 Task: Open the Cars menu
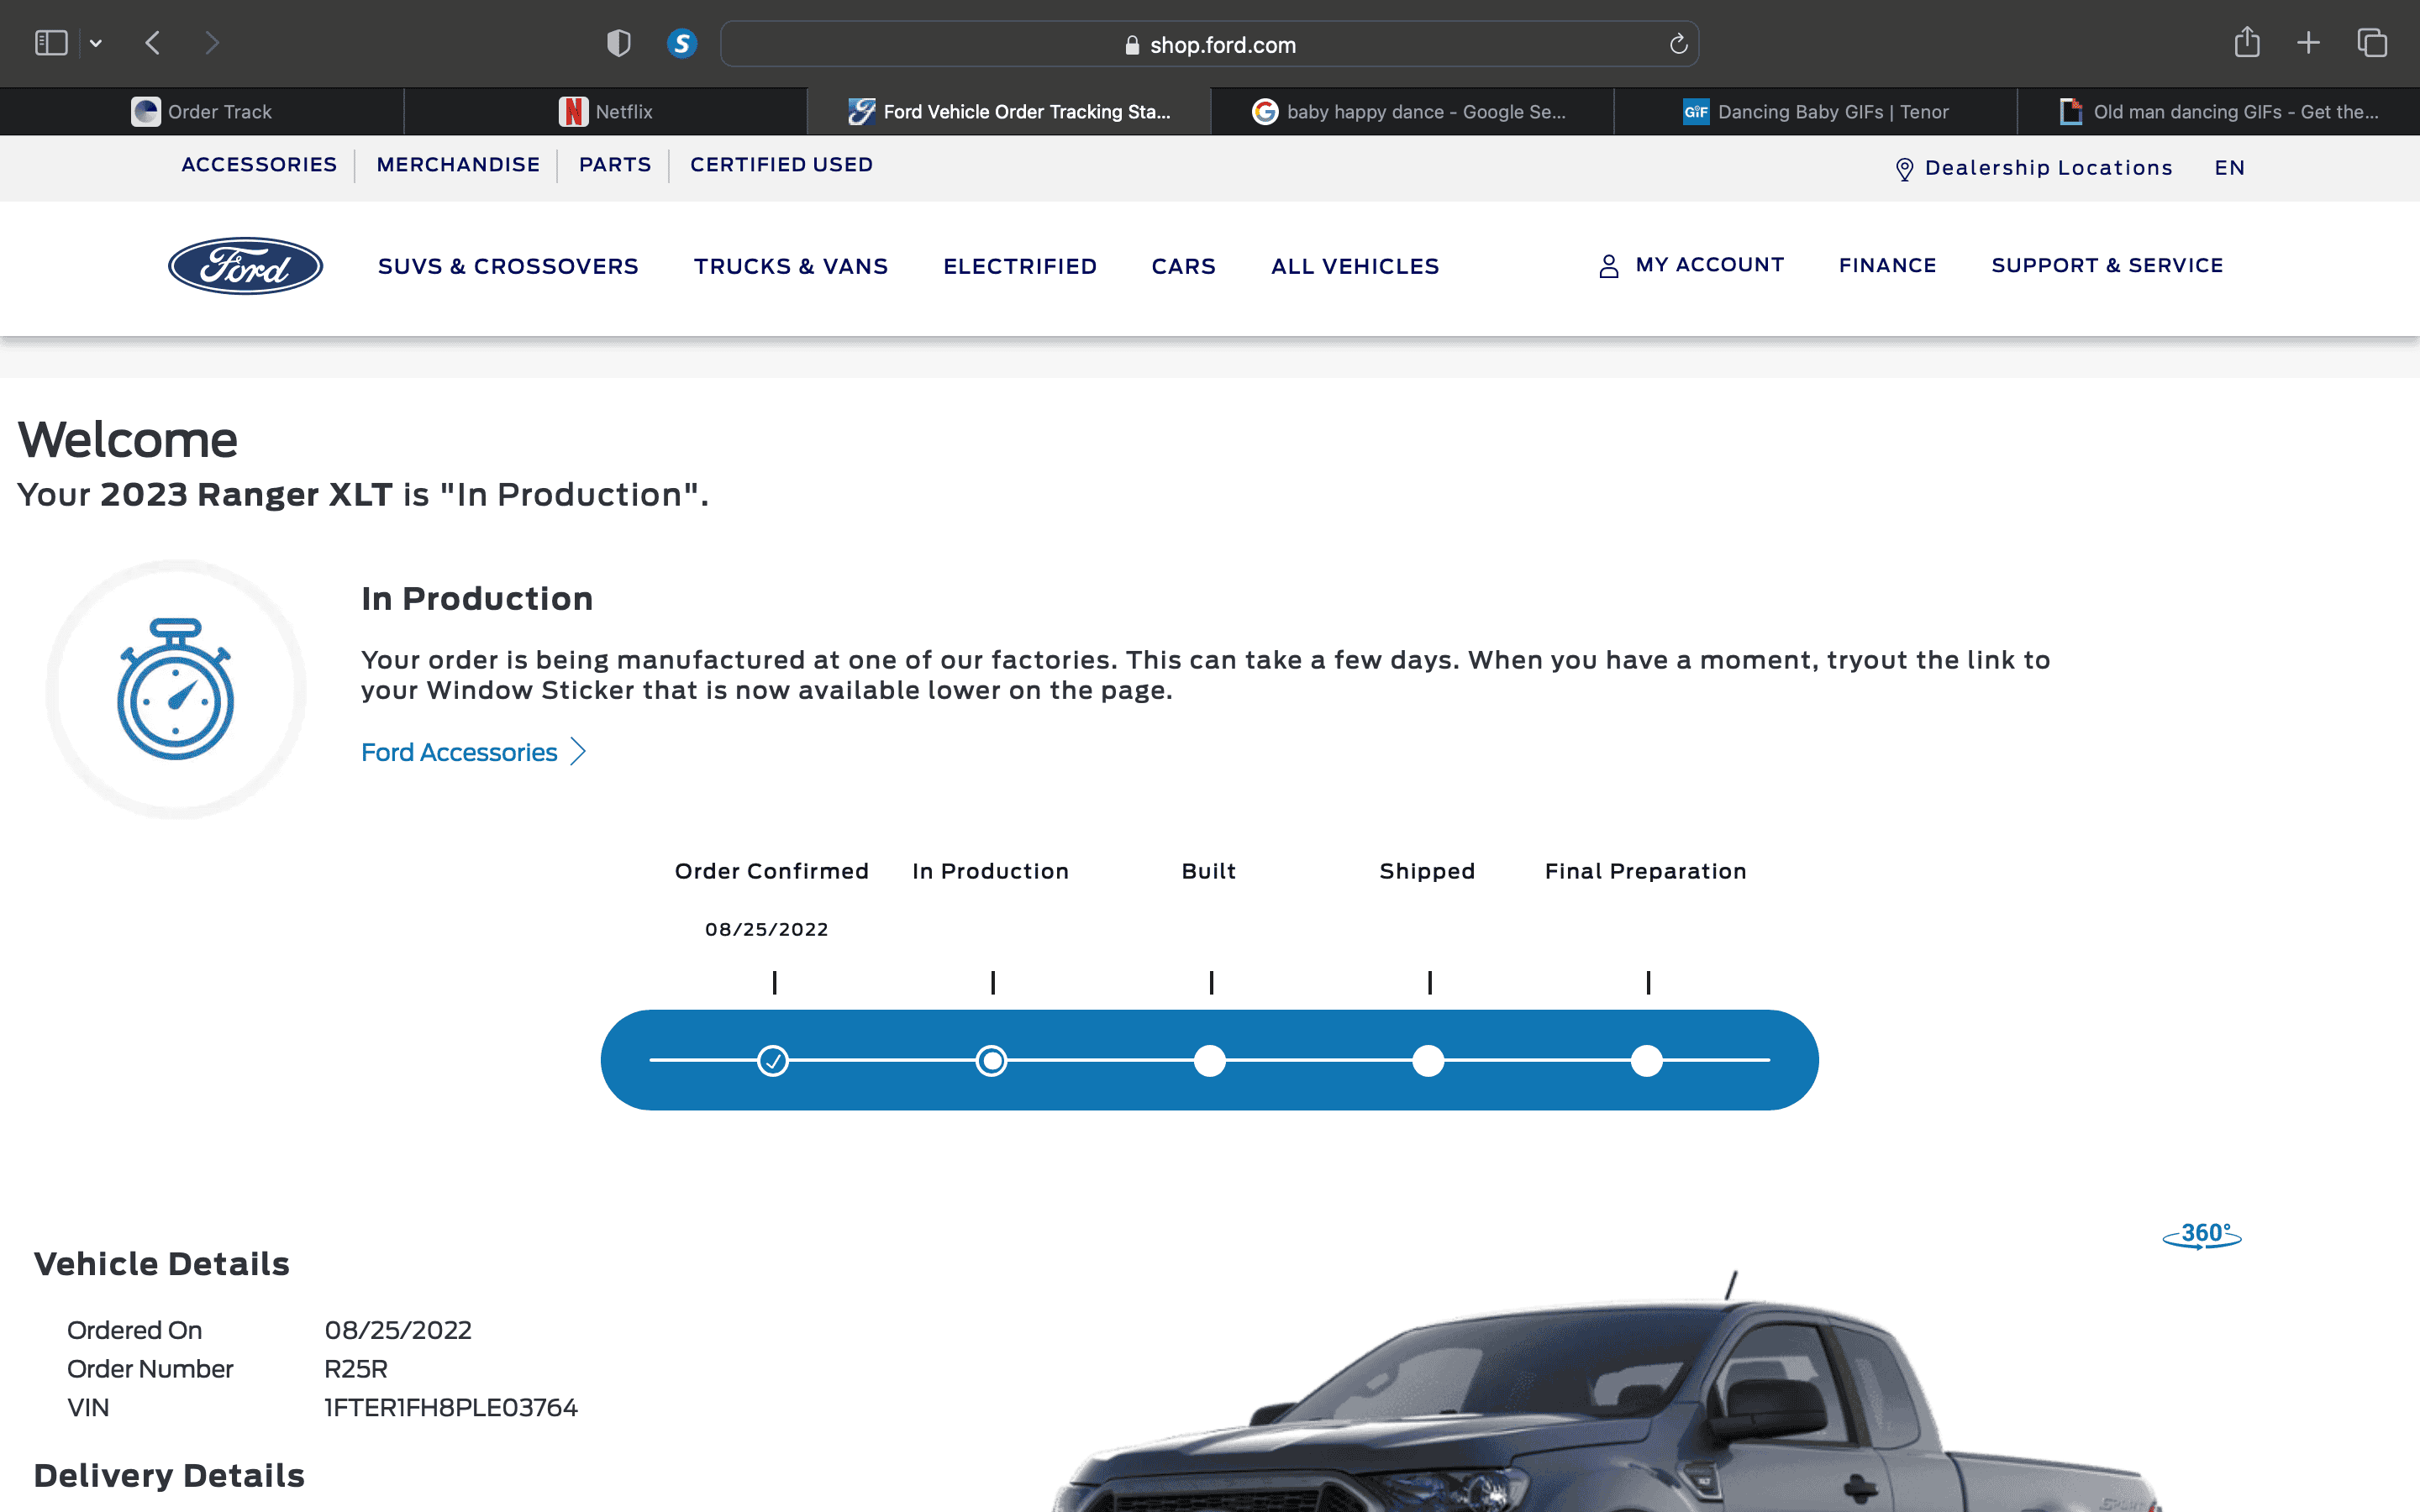coord(1183,267)
